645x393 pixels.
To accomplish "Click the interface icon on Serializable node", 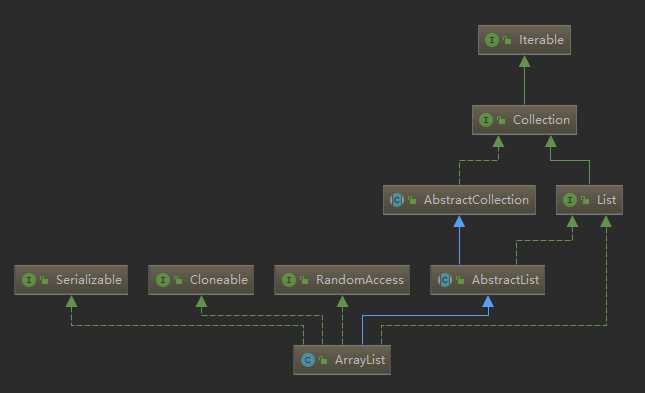I will click(x=29, y=280).
